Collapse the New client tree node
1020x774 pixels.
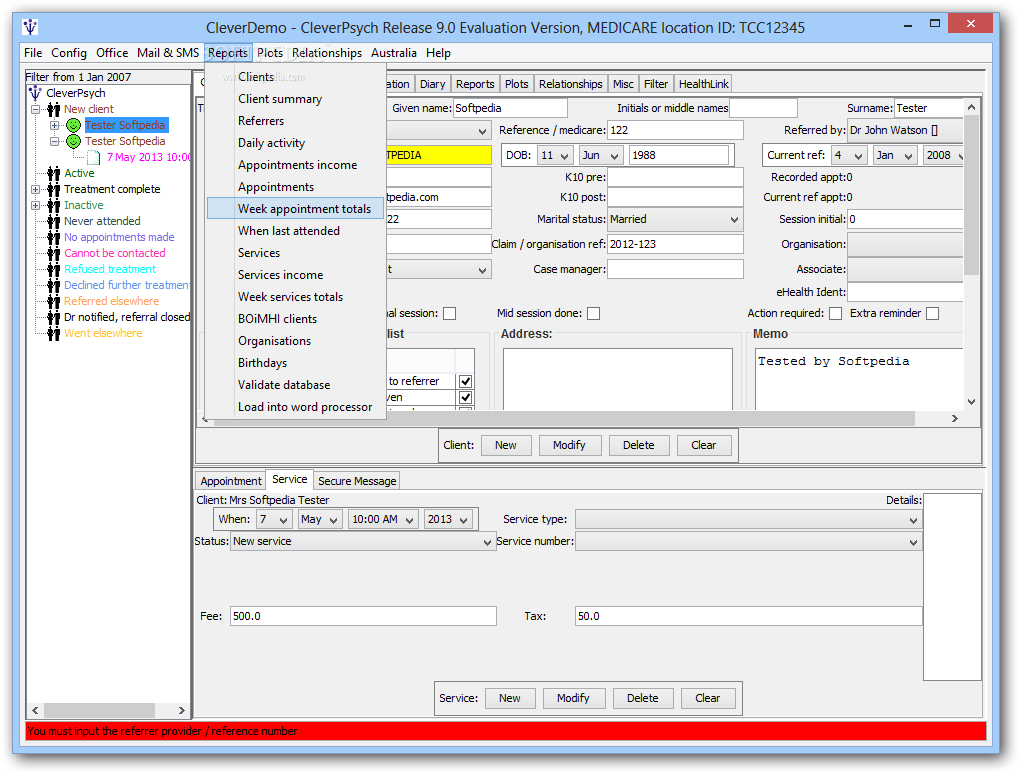pyautogui.click(x=36, y=109)
